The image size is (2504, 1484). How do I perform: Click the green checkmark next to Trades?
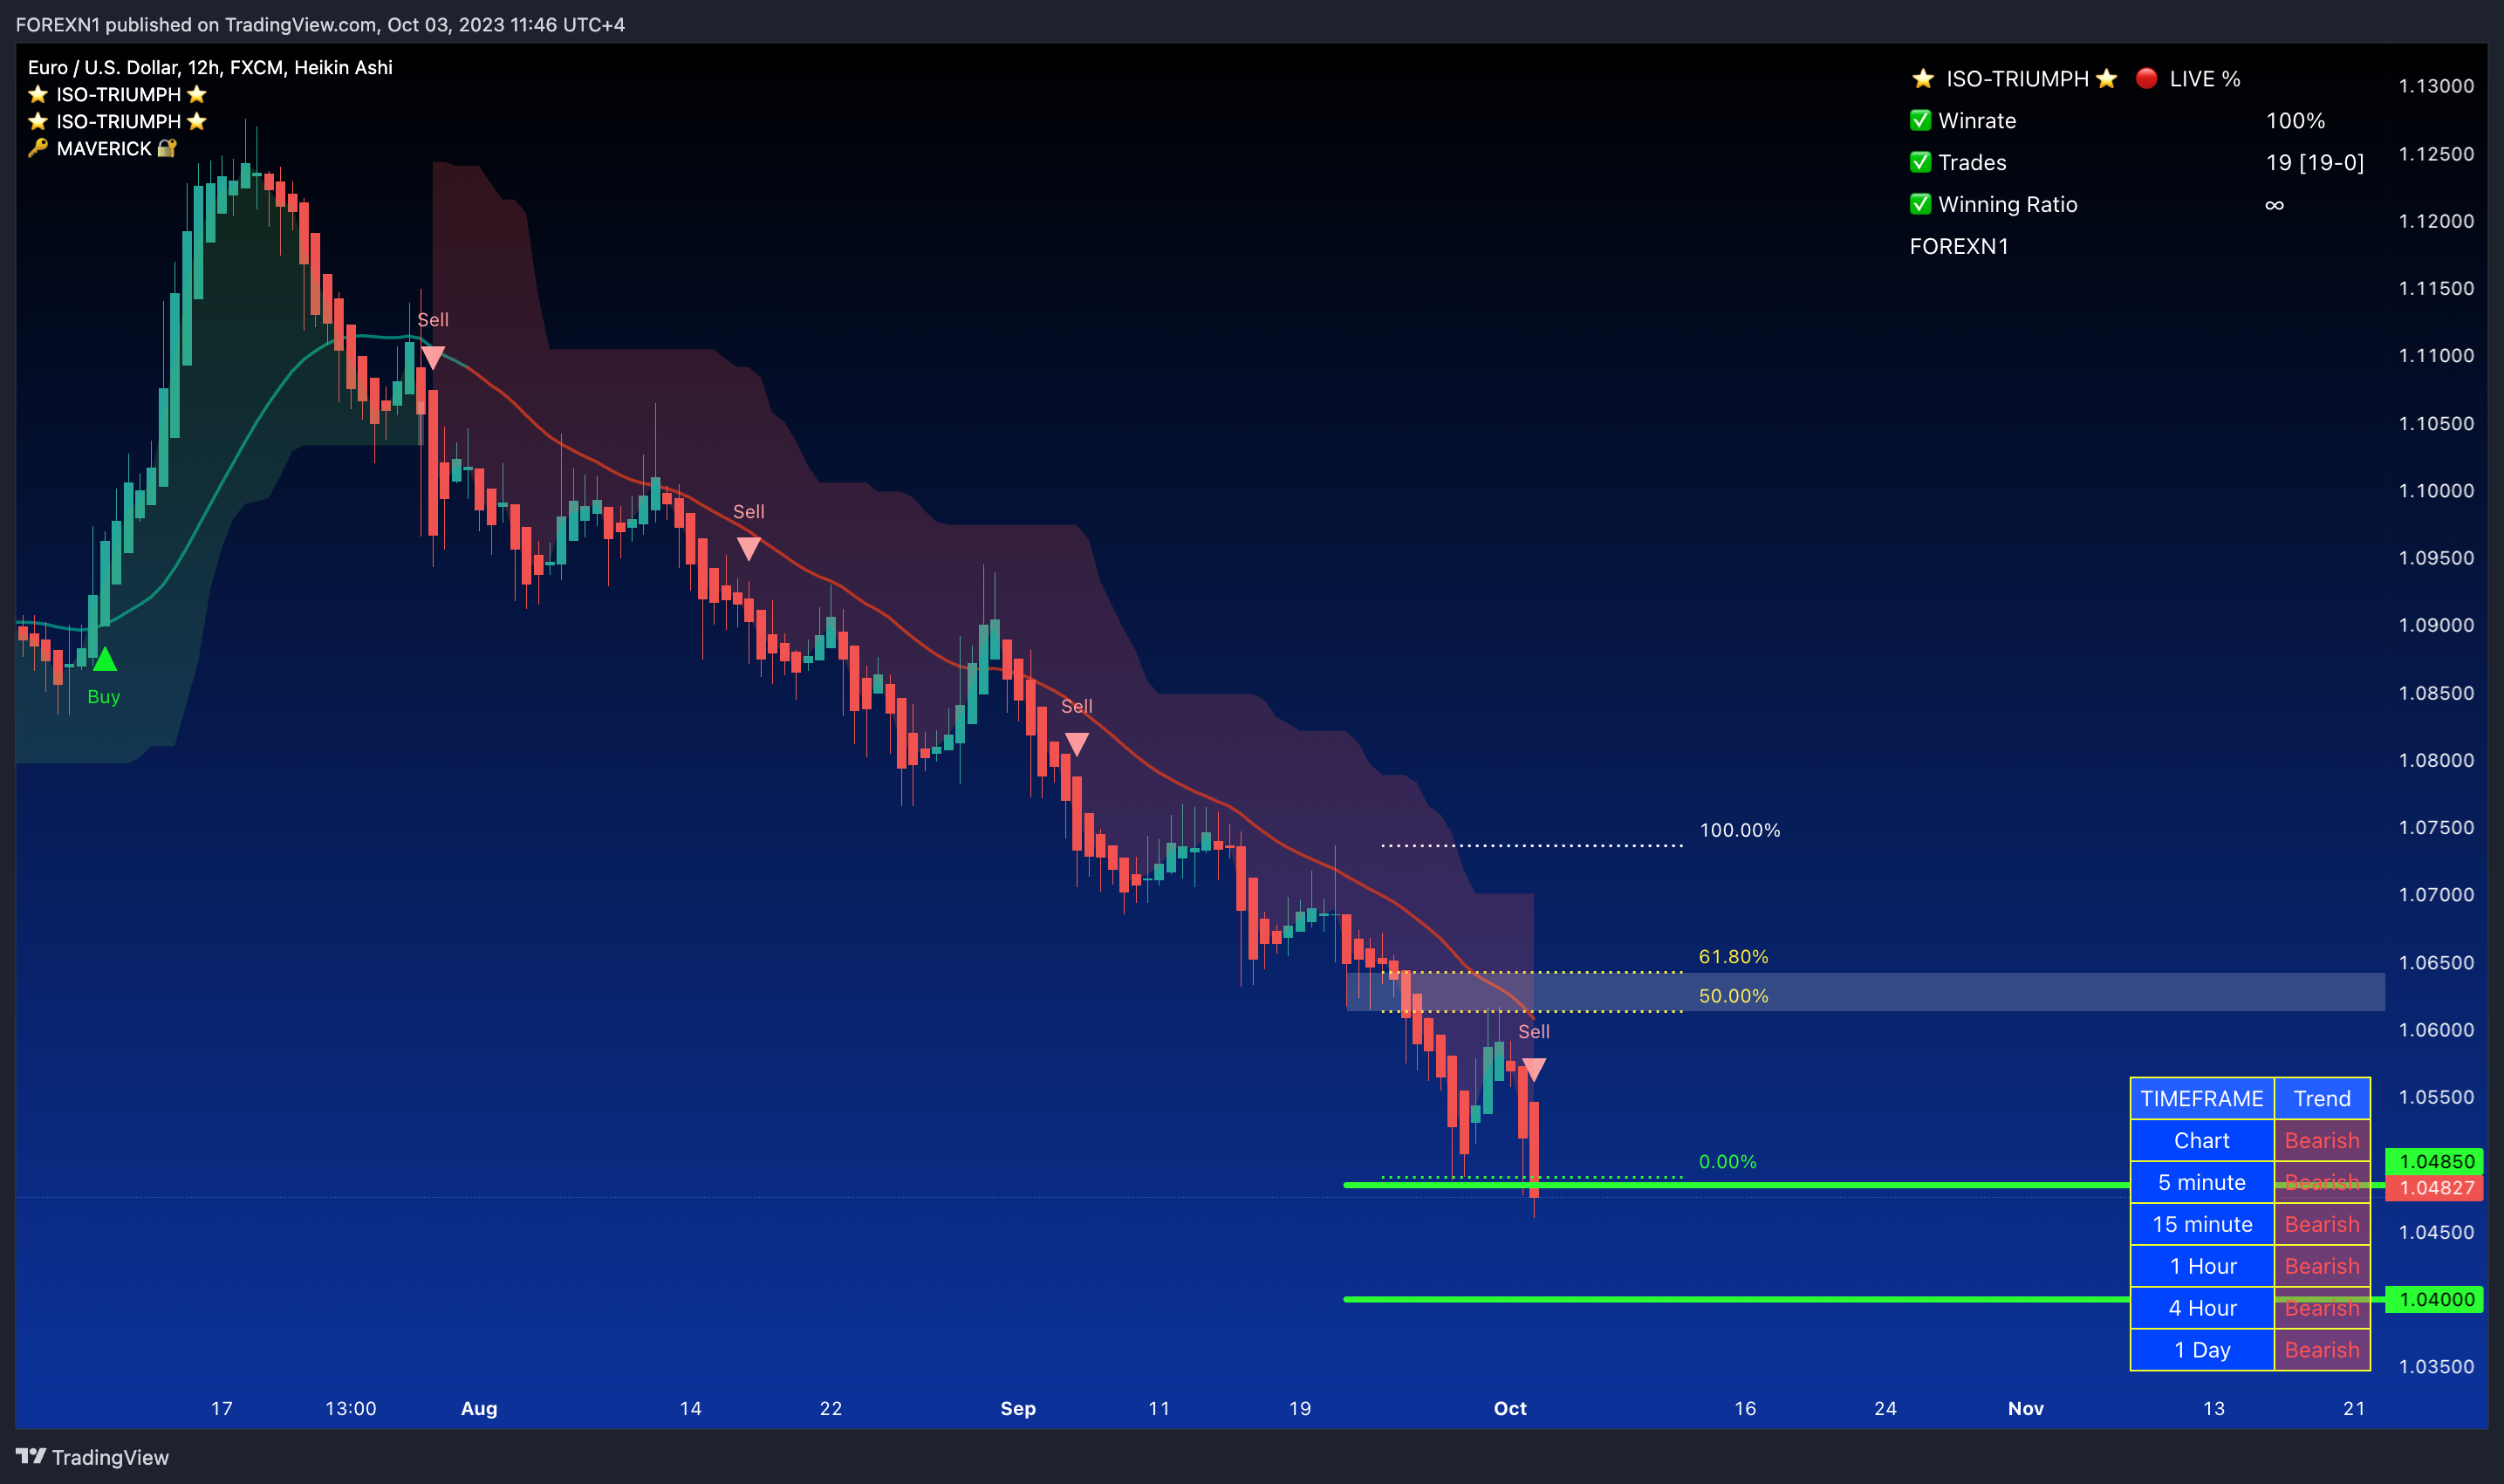[x=1920, y=162]
